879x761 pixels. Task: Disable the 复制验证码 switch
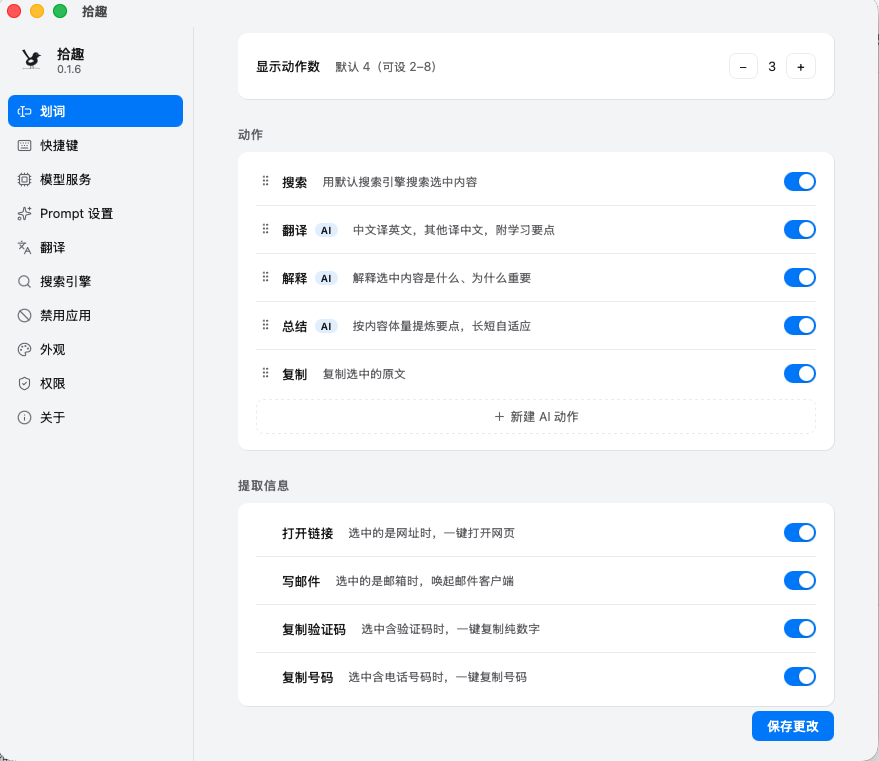pyautogui.click(x=799, y=629)
